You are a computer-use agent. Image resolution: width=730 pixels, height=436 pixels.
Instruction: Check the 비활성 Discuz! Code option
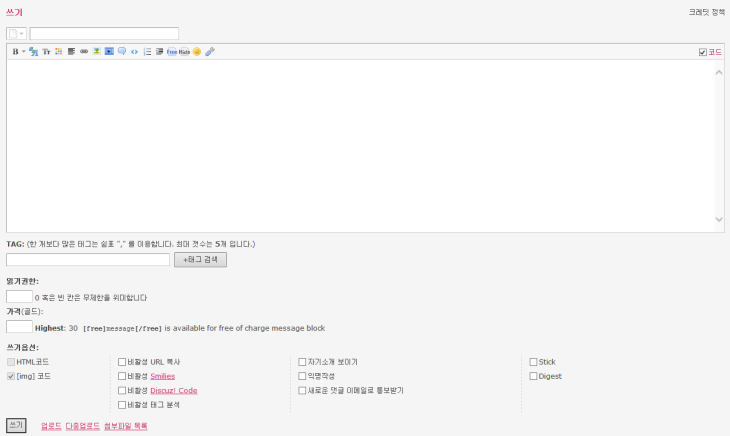coord(122,390)
